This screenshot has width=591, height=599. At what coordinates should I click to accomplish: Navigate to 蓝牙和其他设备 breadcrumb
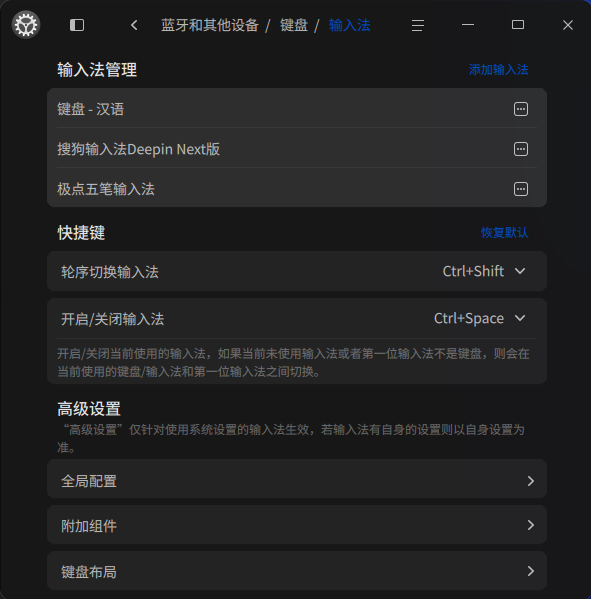210,26
